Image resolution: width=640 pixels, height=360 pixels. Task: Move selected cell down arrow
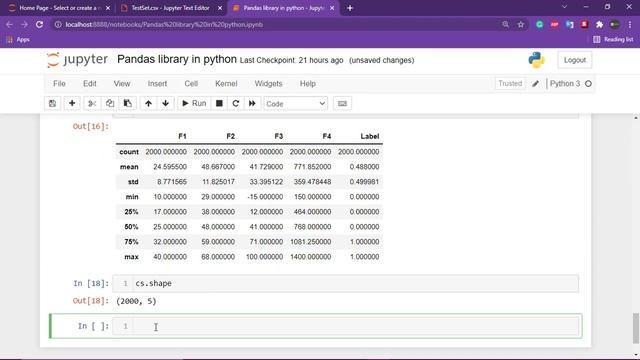tap(165, 104)
